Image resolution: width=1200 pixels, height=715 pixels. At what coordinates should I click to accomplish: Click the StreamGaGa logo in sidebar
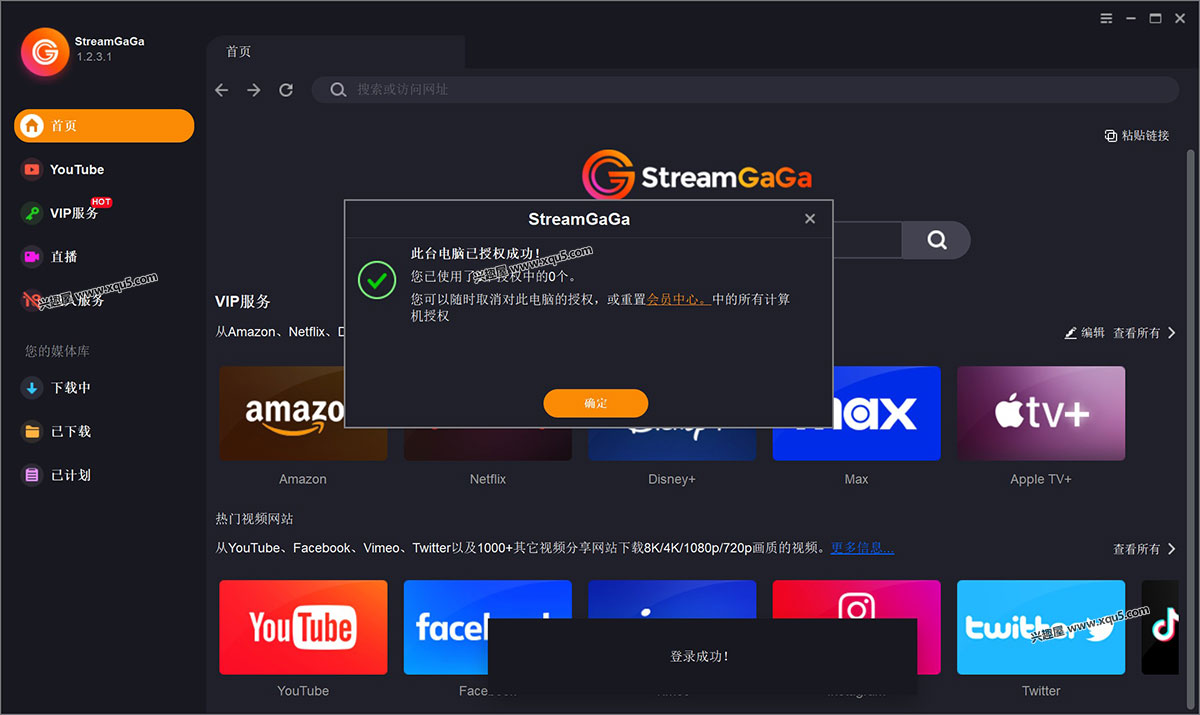[44, 50]
